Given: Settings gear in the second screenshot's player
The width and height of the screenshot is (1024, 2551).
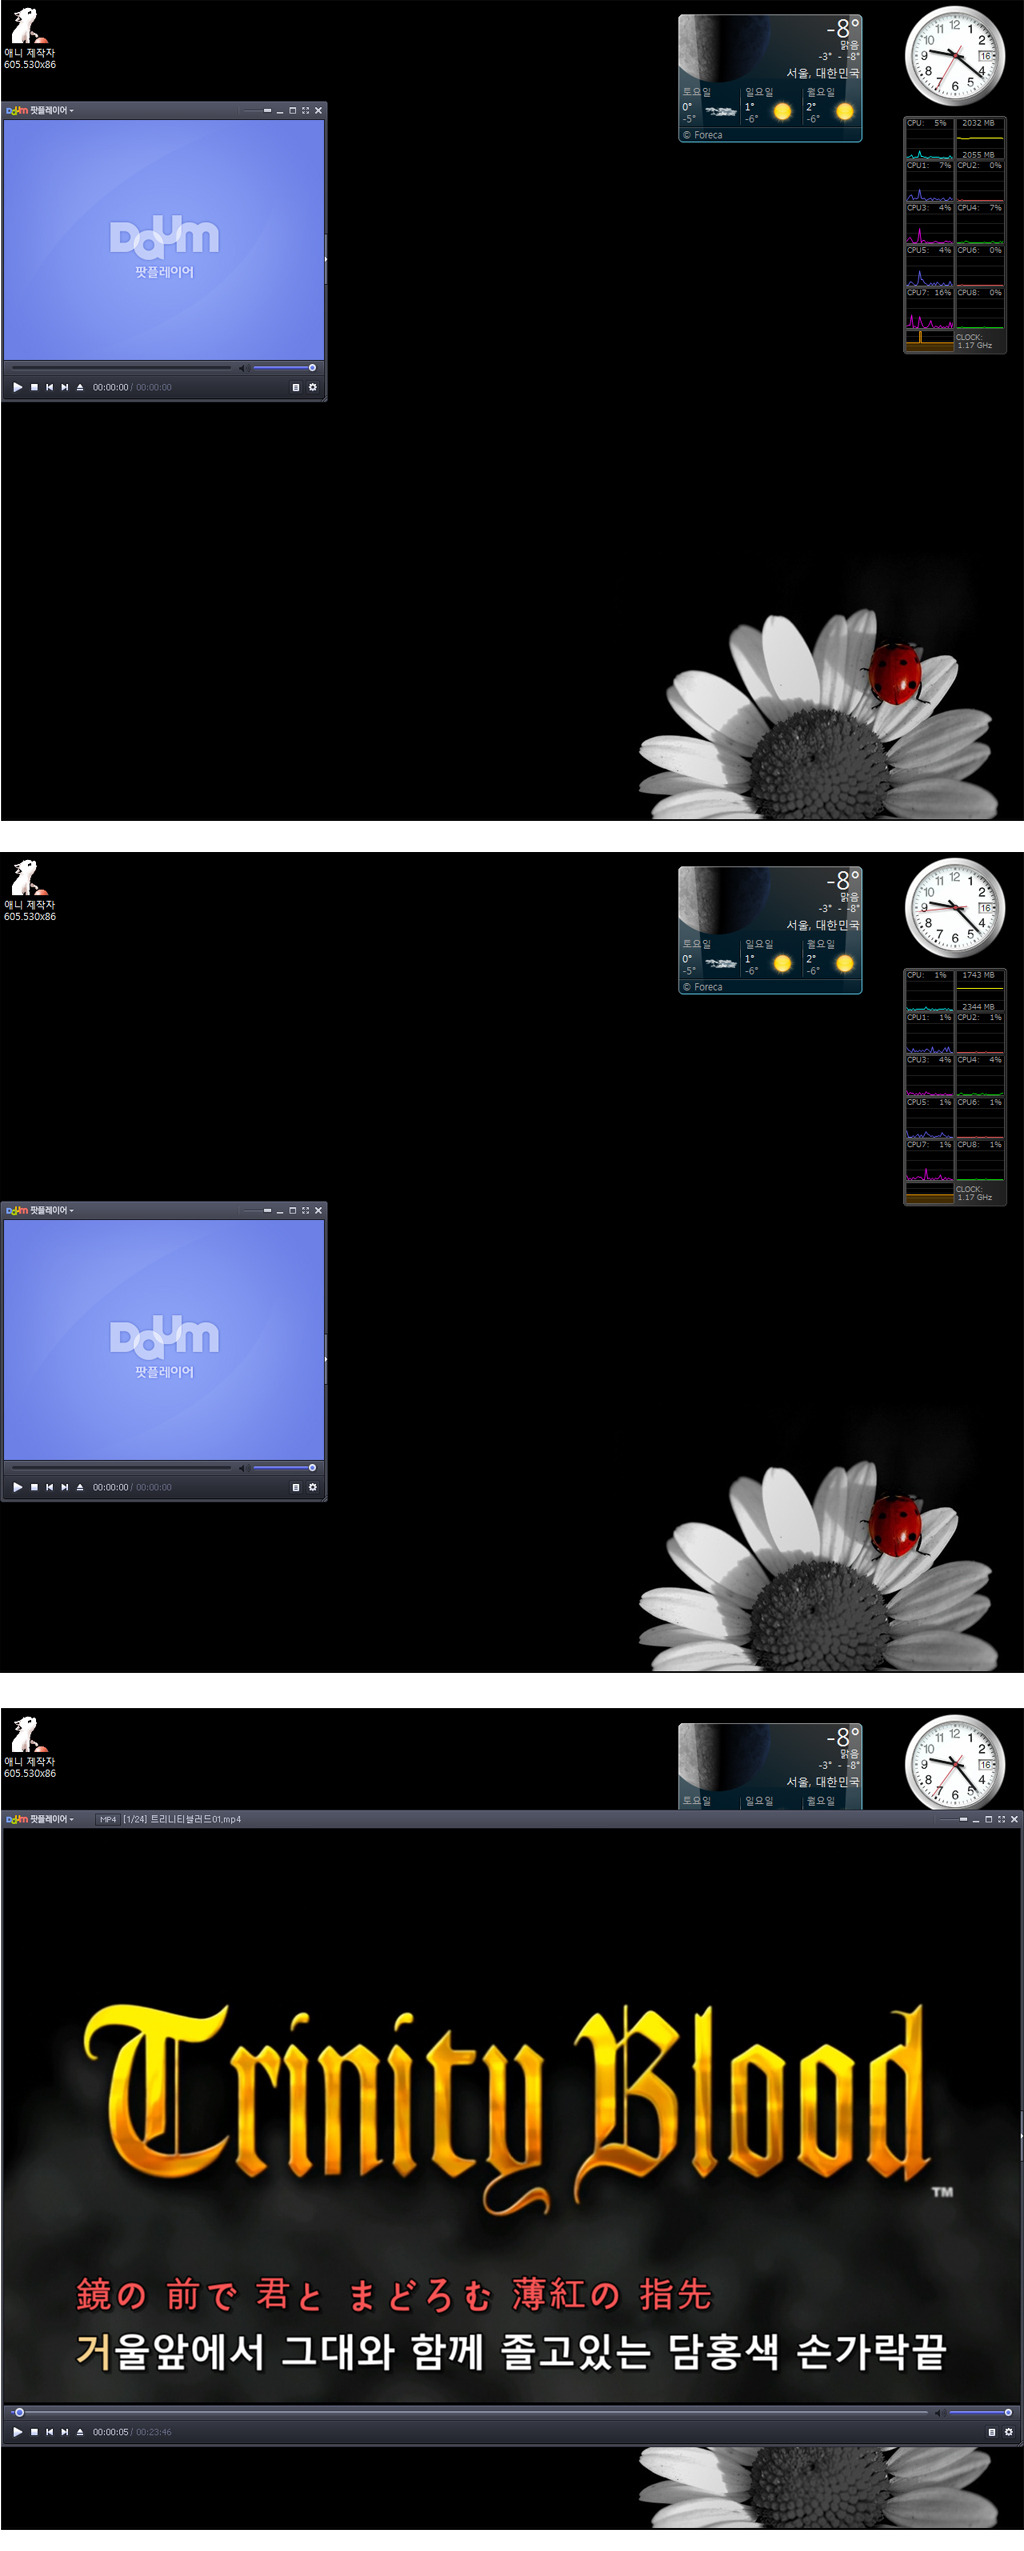Looking at the screenshot, I should click(x=312, y=1487).
